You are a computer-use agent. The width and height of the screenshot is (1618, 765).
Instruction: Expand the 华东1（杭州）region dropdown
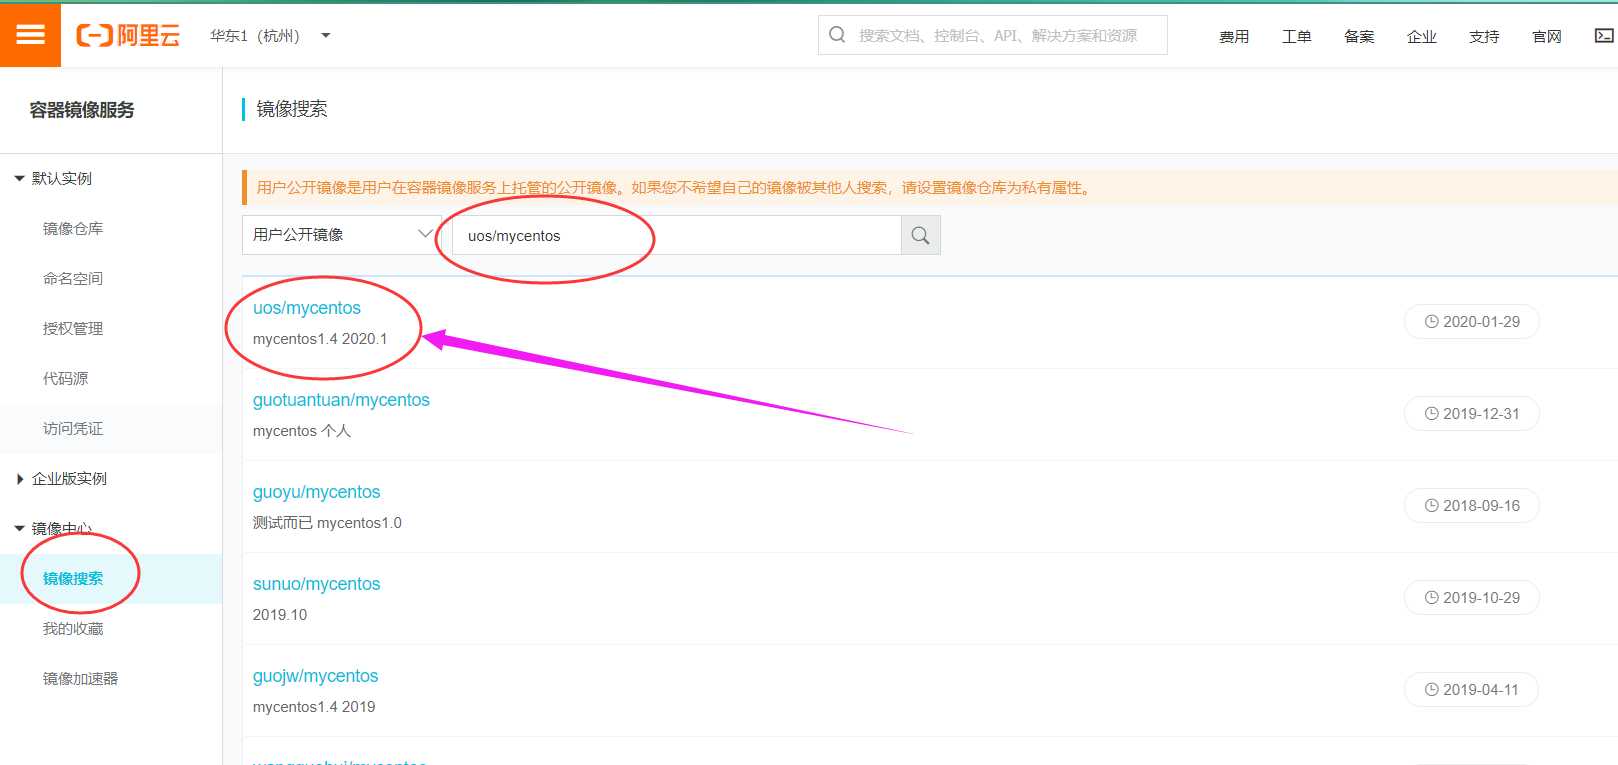pyautogui.click(x=270, y=36)
